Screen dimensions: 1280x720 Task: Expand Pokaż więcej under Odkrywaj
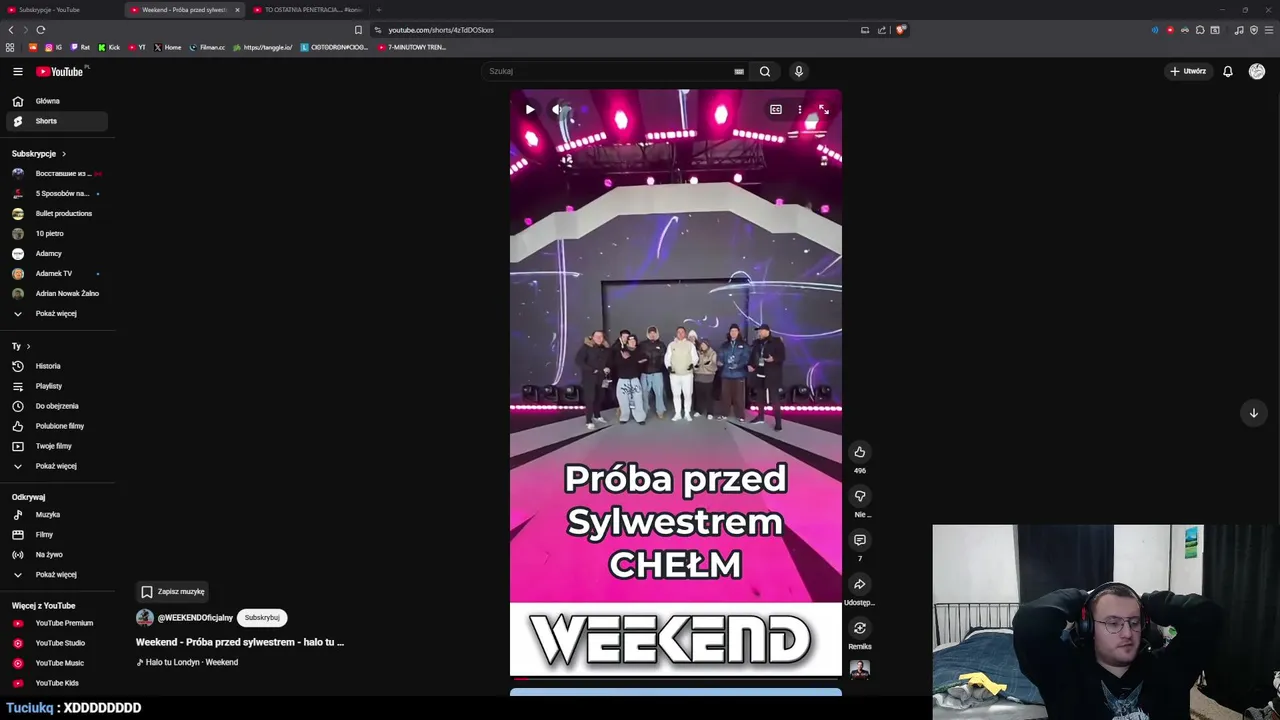click(57, 574)
